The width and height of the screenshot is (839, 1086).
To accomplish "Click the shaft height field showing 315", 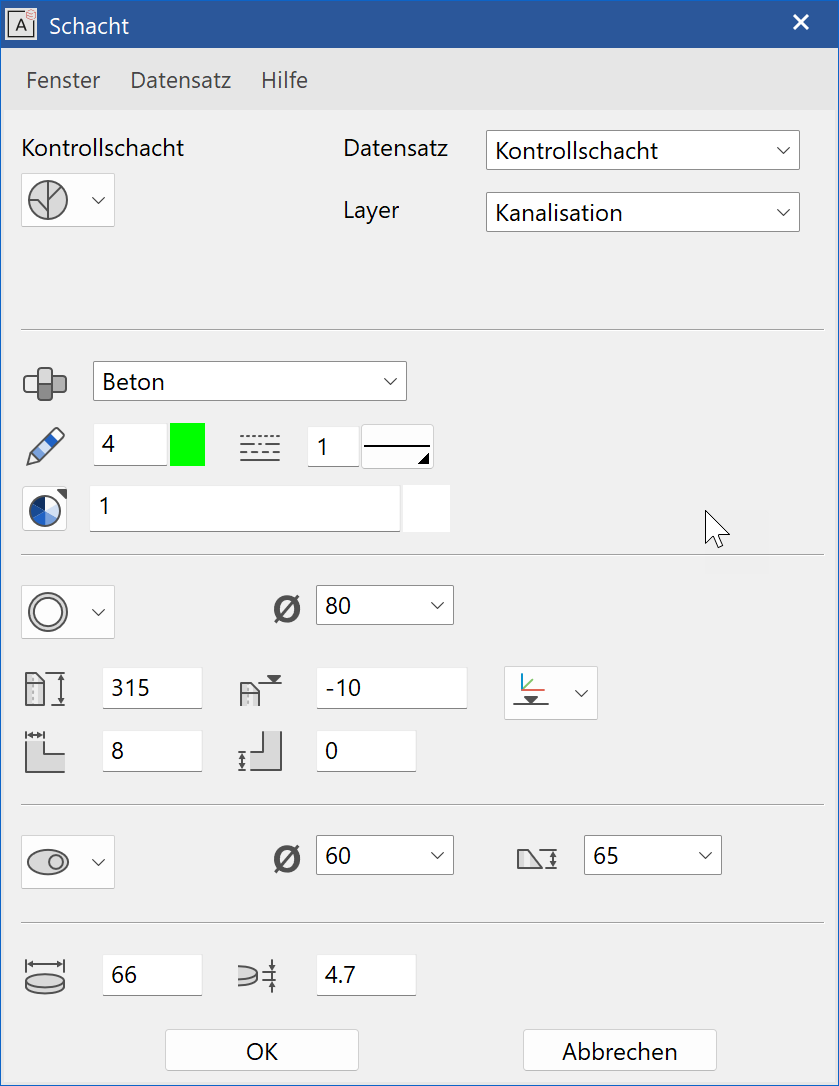I will click(x=152, y=688).
